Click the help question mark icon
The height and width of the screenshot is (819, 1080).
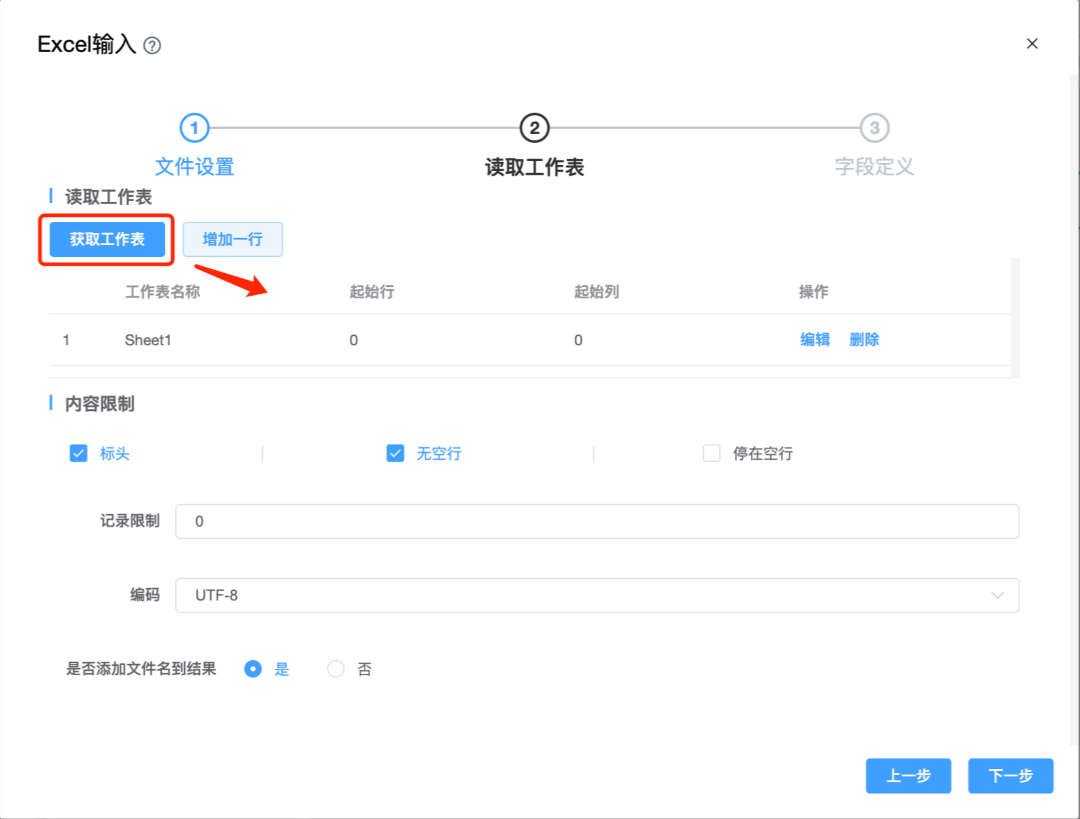pyautogui.click(x=152, y=45)
